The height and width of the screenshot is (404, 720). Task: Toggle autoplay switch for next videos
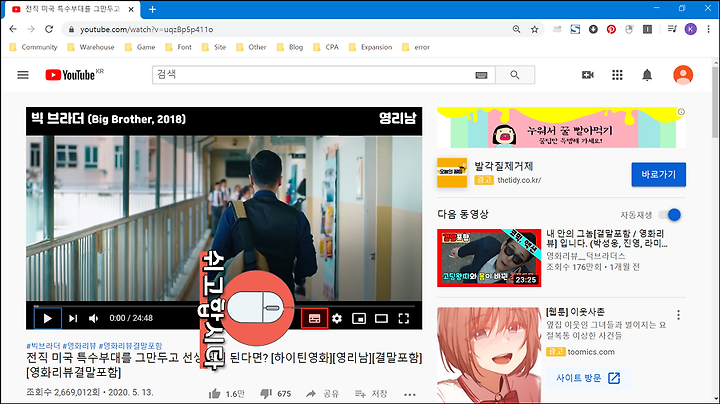(x=670, y=215)
